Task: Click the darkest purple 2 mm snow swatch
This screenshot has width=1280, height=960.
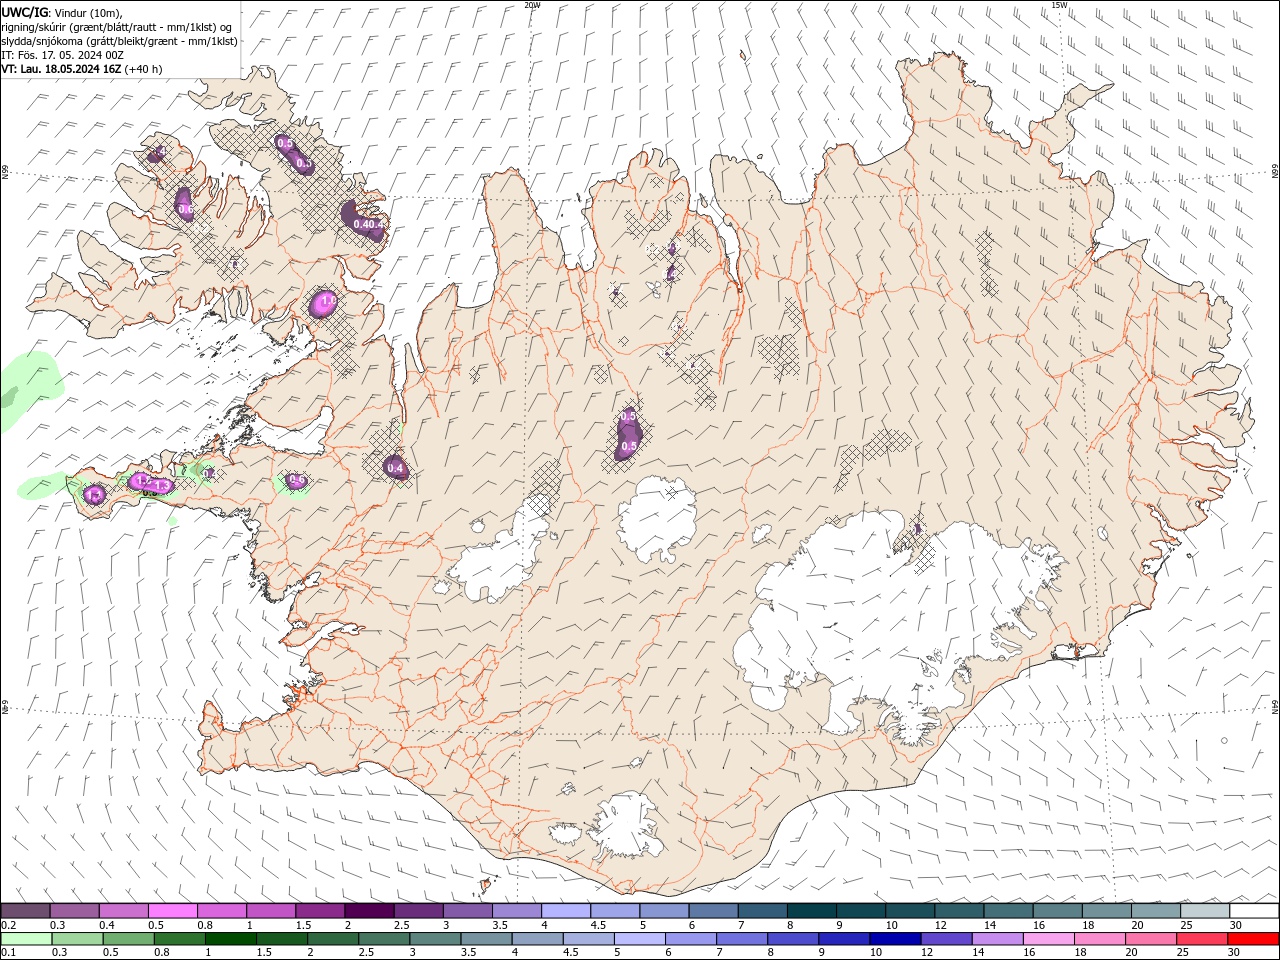Action: point(368,911)
